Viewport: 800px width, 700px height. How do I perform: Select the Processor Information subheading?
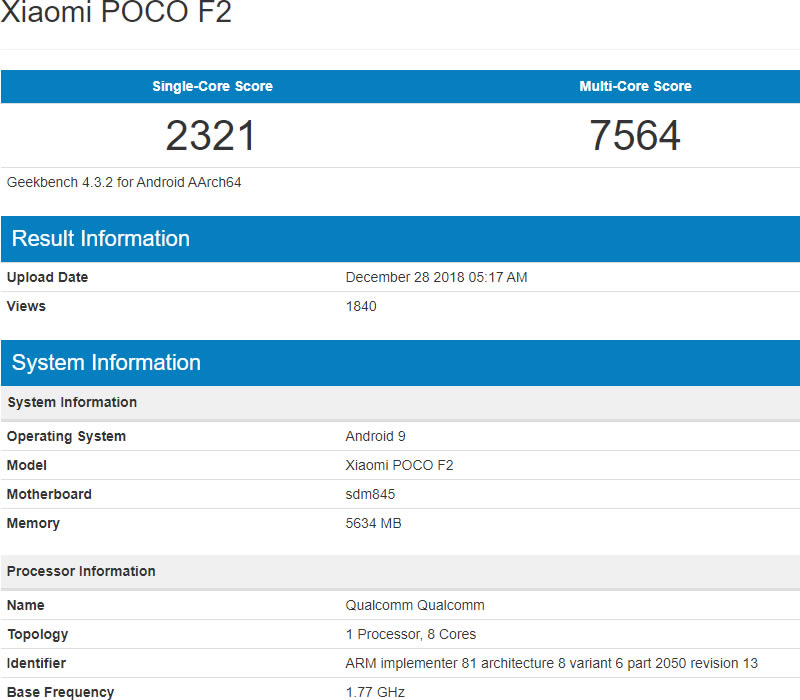click(x=81, y=571)
